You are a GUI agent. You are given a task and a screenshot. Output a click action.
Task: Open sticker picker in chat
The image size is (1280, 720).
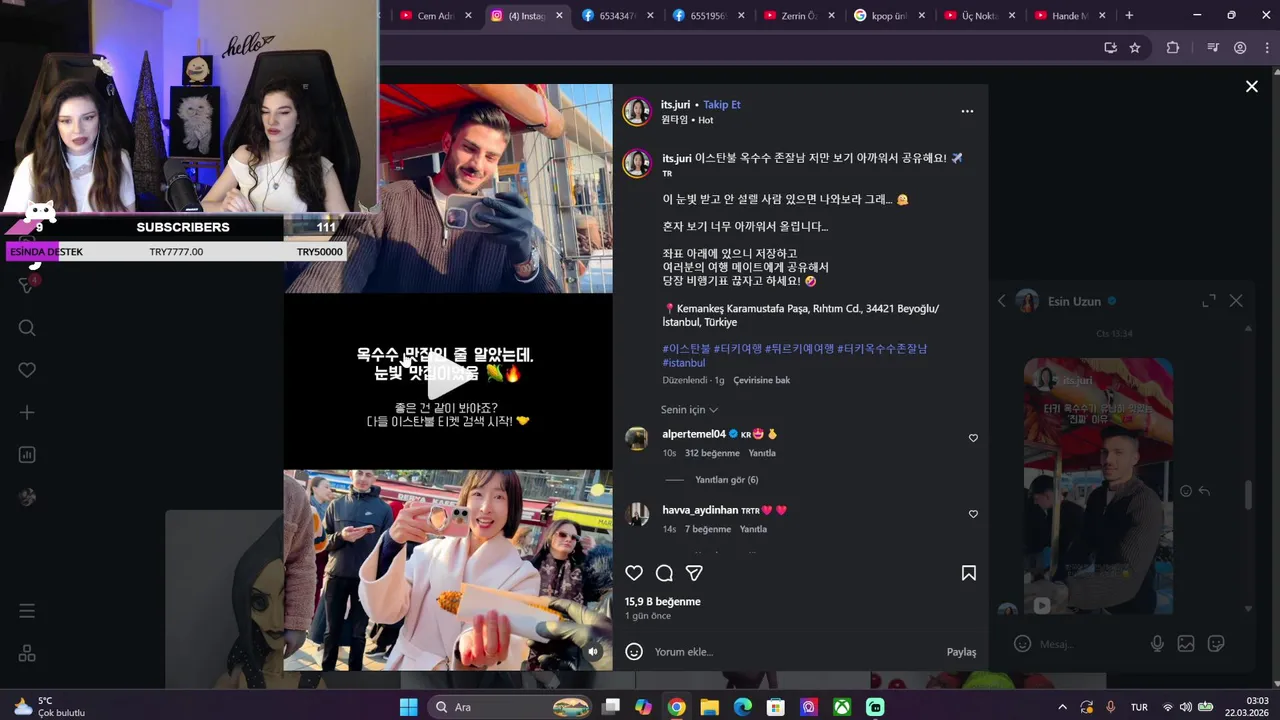click(x=1216, y=644)
